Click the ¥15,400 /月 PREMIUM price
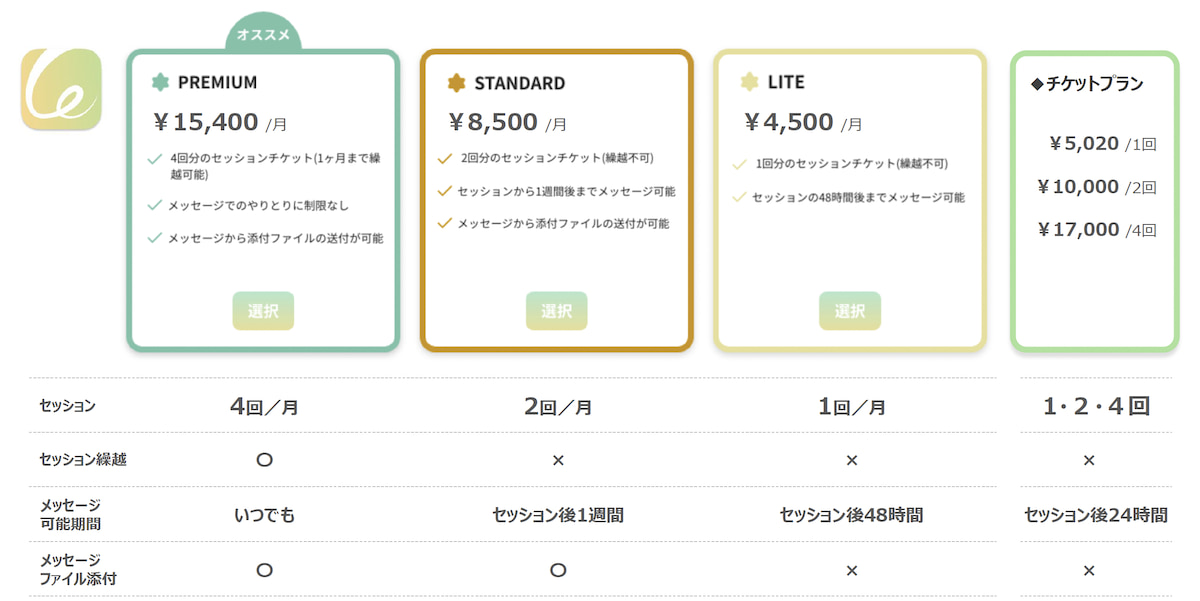Image resolution: width=1200 pixels, height=601 pixels. pyautogui.click(x=220, y=122)
